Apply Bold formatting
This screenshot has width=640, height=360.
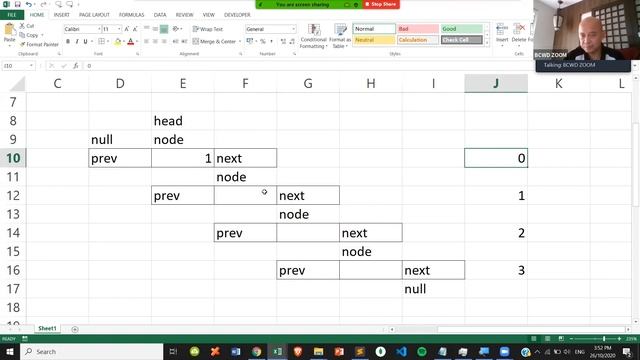pos(68,41)
